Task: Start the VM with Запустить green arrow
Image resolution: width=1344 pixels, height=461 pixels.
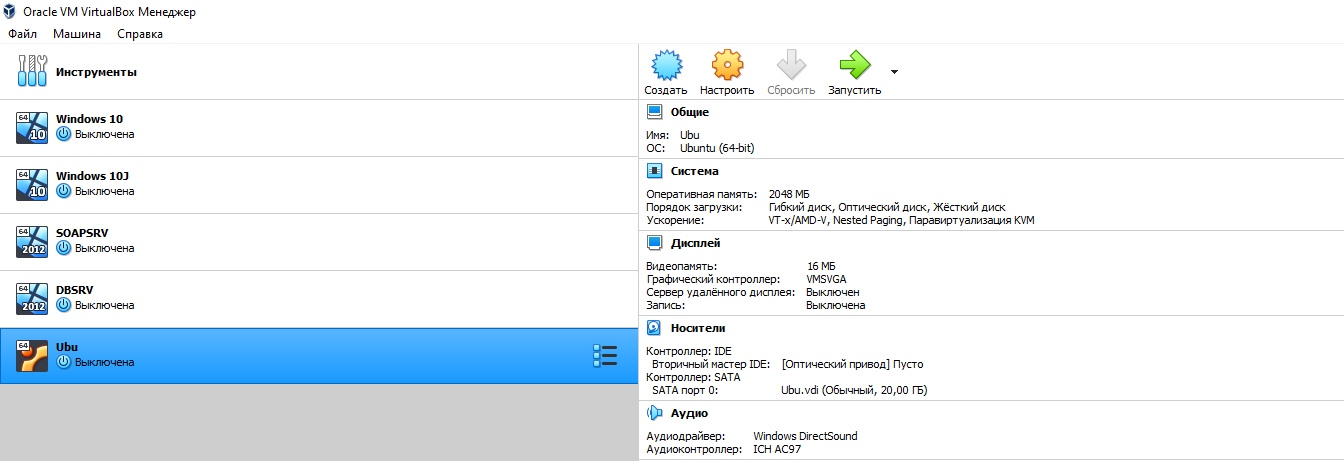Action: point(855,65)
